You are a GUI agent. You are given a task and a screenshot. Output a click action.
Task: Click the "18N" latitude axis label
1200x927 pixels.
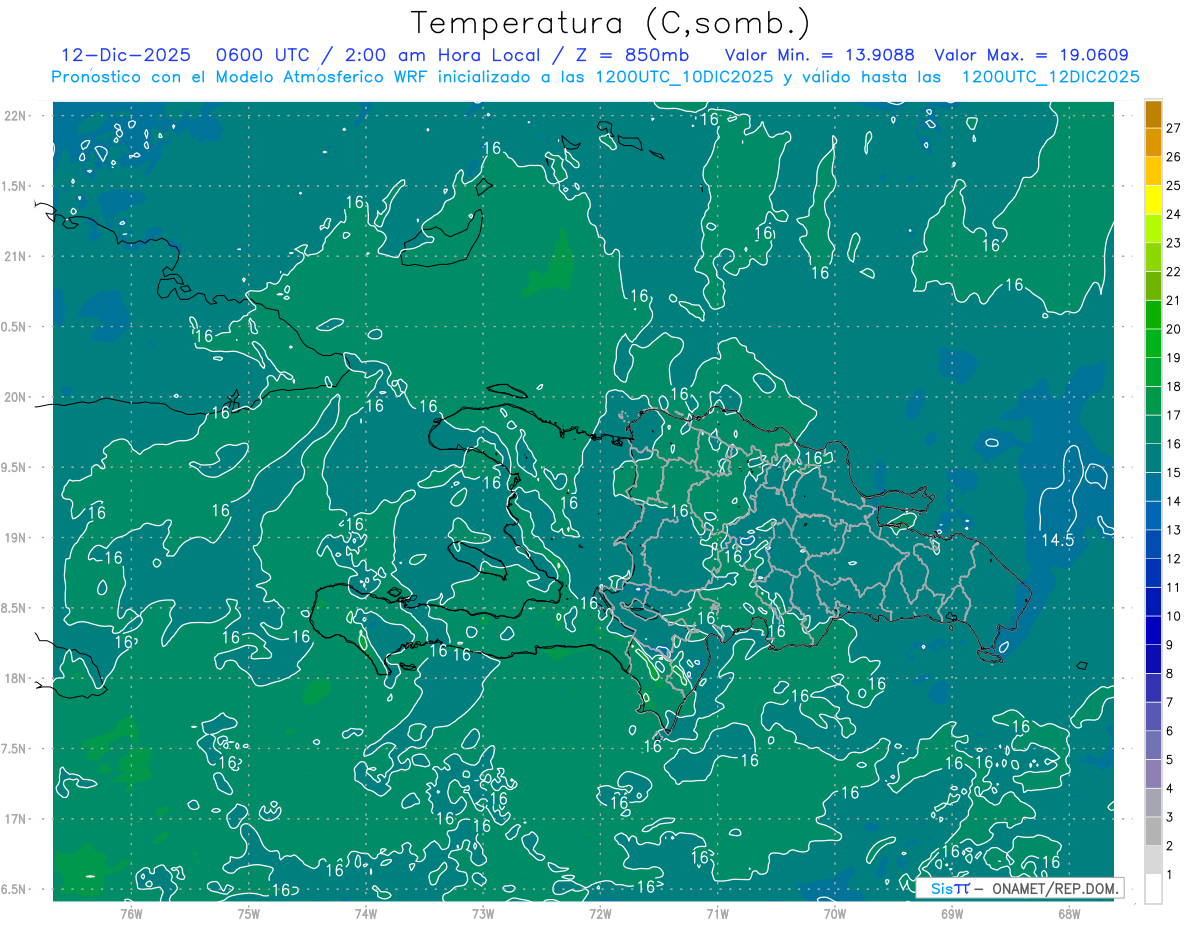16,679
